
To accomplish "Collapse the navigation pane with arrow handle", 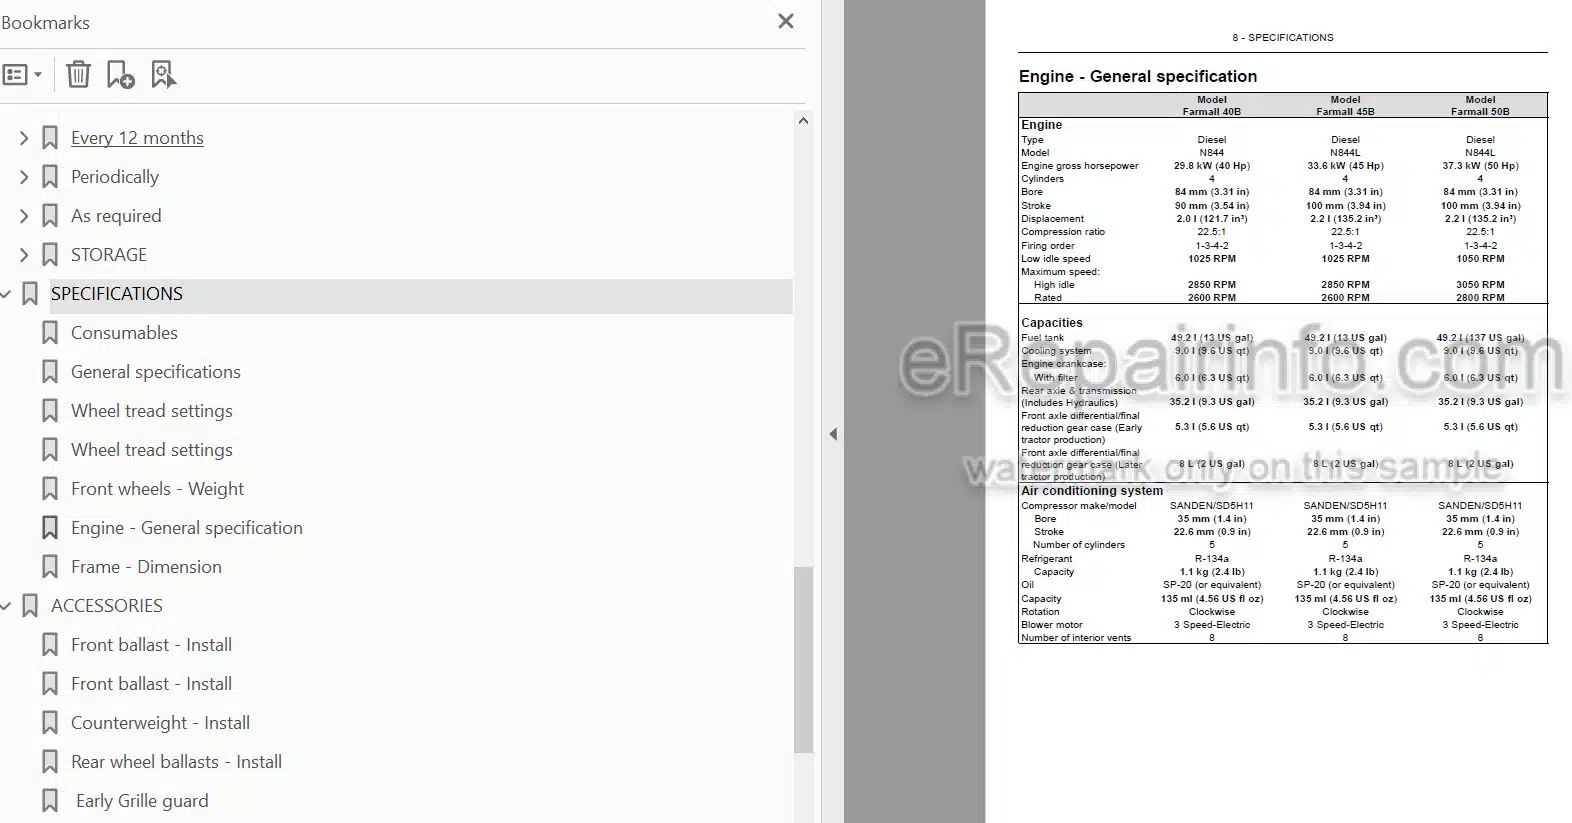I will (x=833, y=434).
